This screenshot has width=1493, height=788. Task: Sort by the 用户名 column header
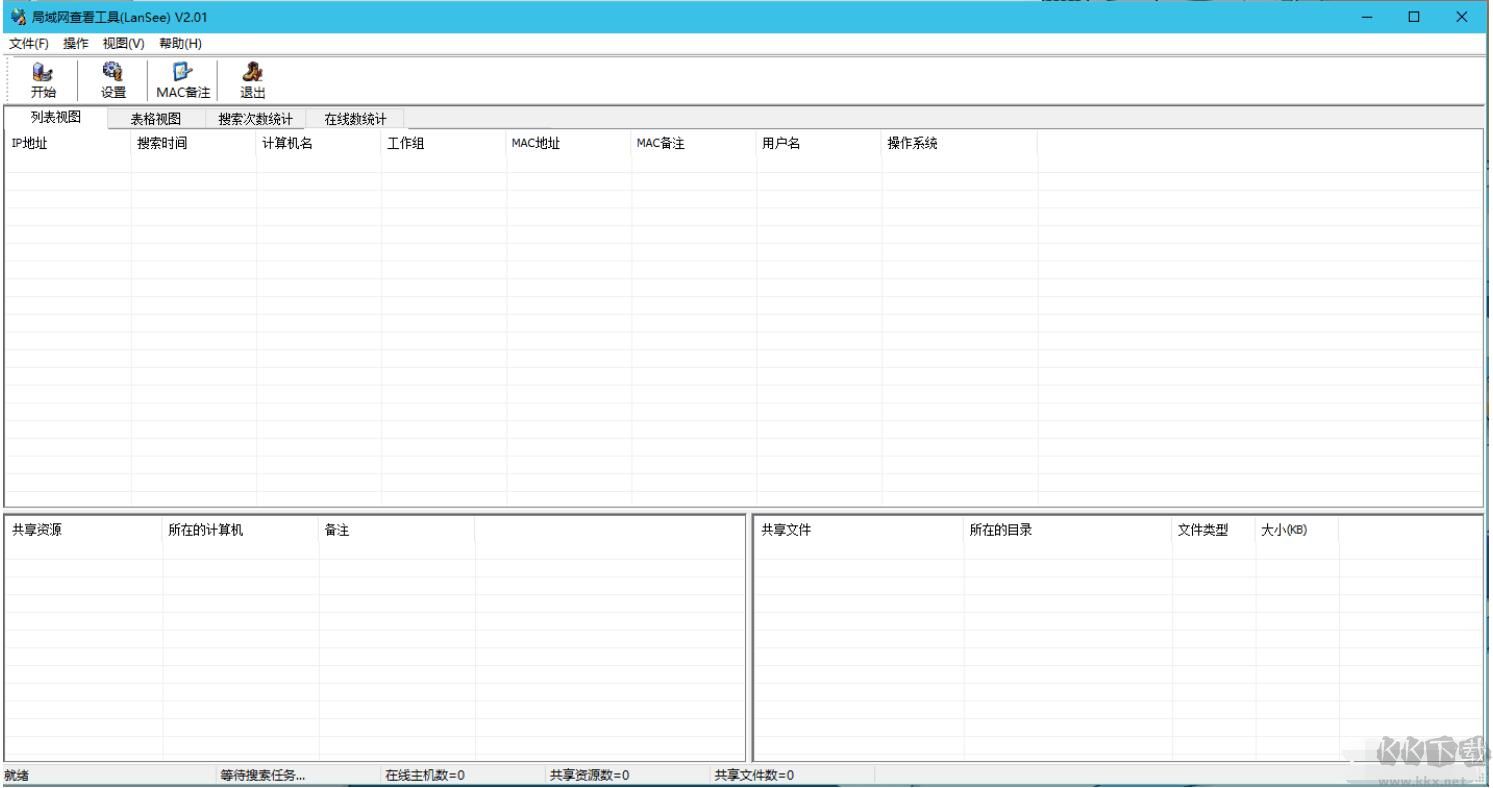coord(819,143)
